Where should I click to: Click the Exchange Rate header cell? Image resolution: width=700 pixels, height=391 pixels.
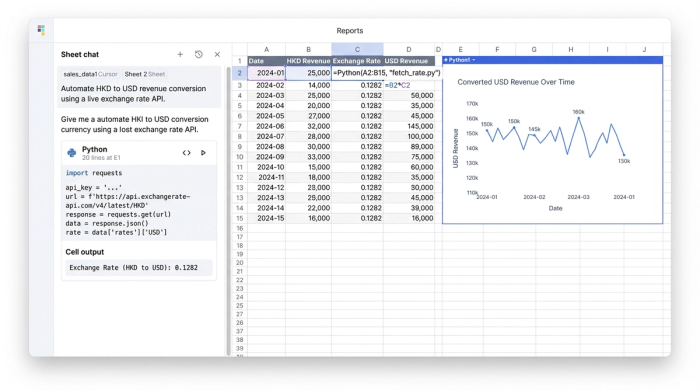(357, 61)
